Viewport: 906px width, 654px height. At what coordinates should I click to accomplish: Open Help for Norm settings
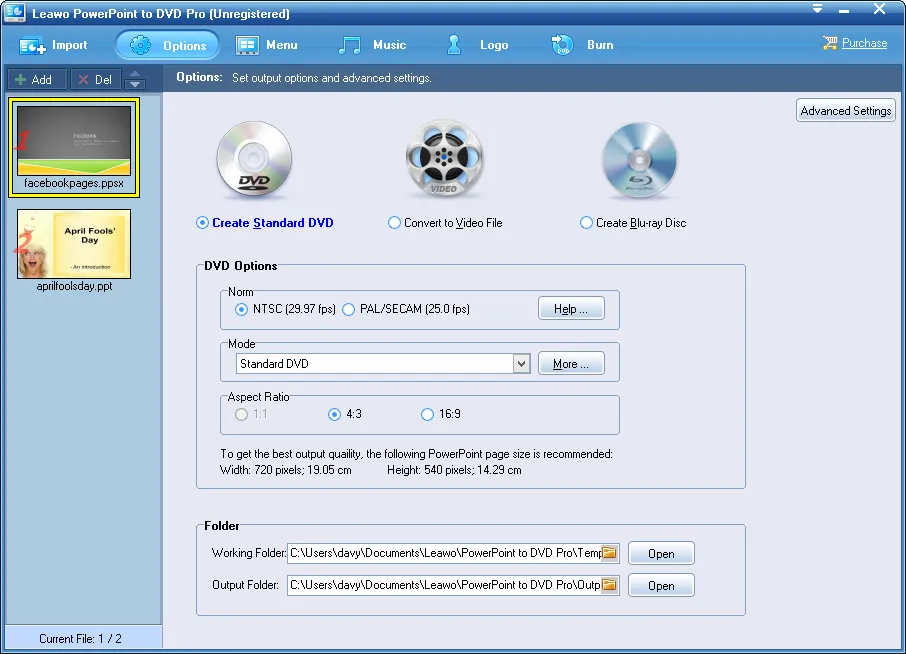(571, 309)
